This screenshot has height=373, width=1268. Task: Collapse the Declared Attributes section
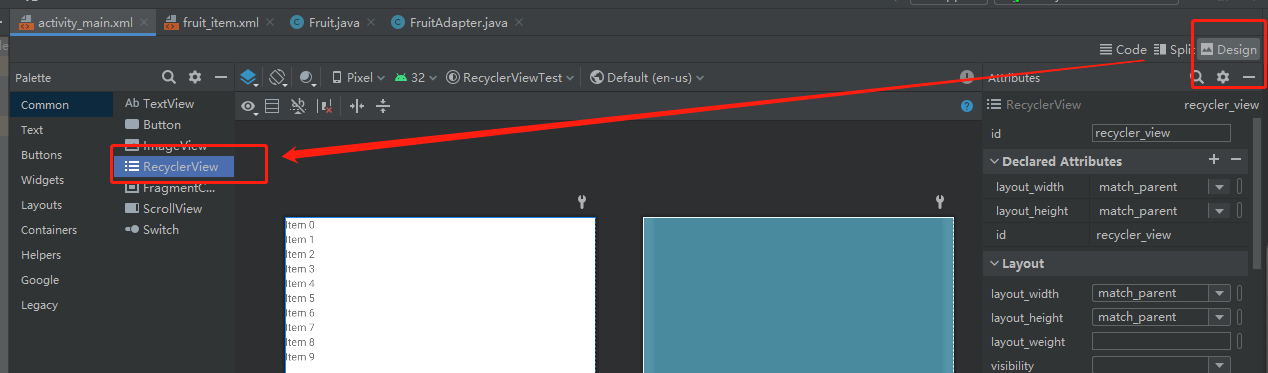pyautogui.click(x=994, y=161)
